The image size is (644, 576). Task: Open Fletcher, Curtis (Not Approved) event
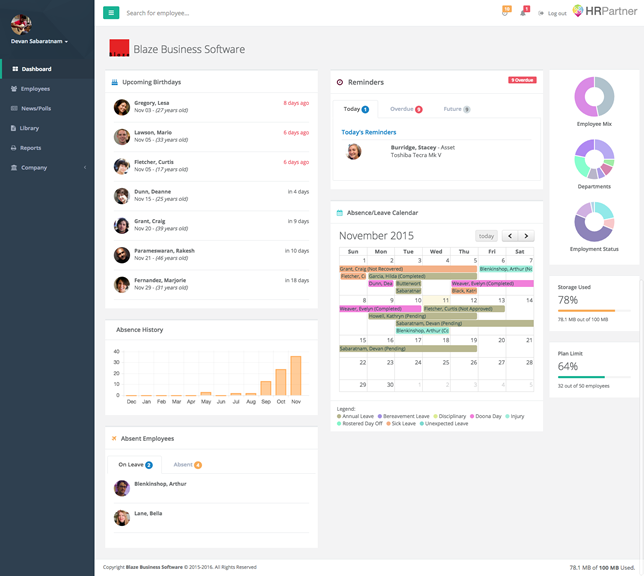click(x=464, y=309)
